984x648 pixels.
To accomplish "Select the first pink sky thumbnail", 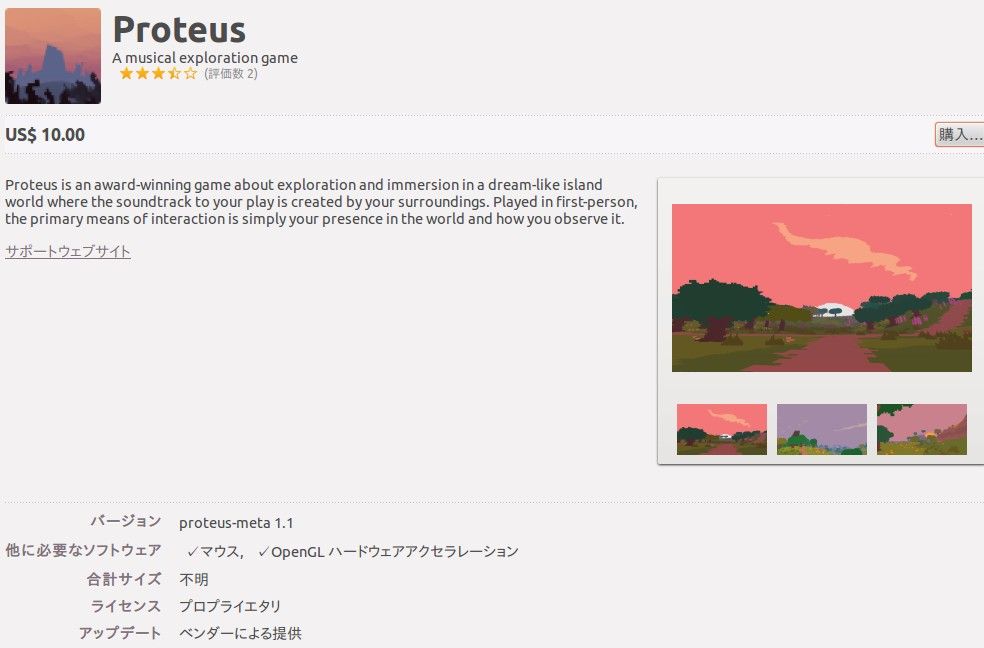I will (x=722, y=429).
